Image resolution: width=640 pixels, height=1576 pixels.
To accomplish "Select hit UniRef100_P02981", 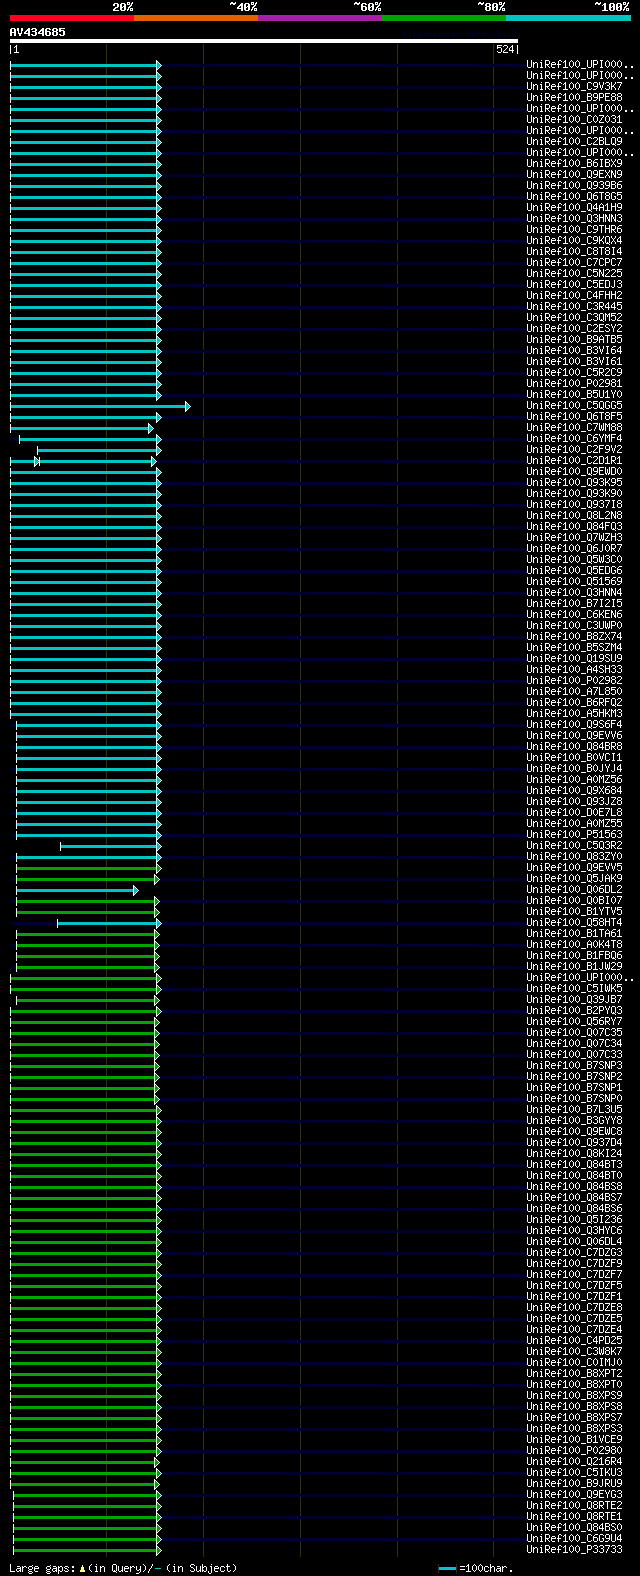I will pos(575,384).
